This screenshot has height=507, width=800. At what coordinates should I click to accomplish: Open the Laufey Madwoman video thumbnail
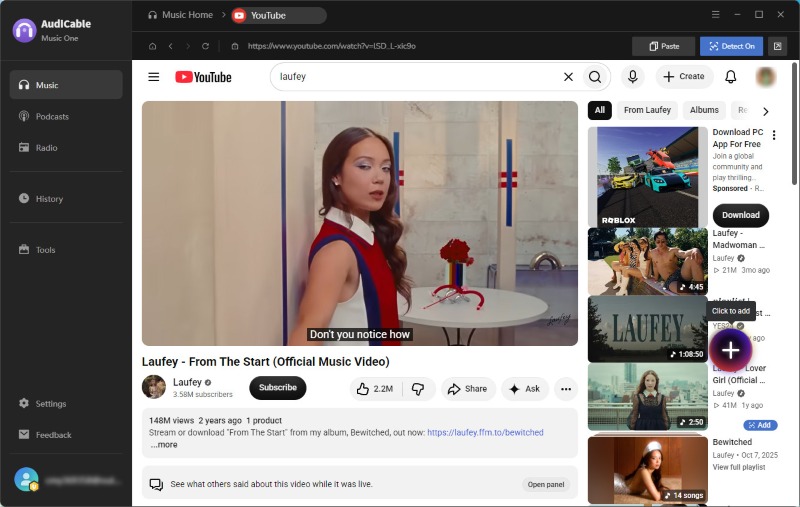pos(647,262)
